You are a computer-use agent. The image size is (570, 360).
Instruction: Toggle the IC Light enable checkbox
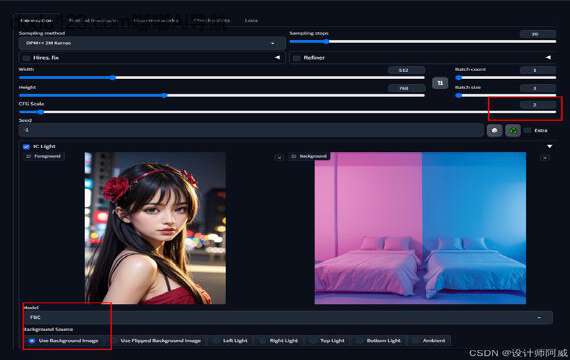pyautogui.click(x=26, y=147)
